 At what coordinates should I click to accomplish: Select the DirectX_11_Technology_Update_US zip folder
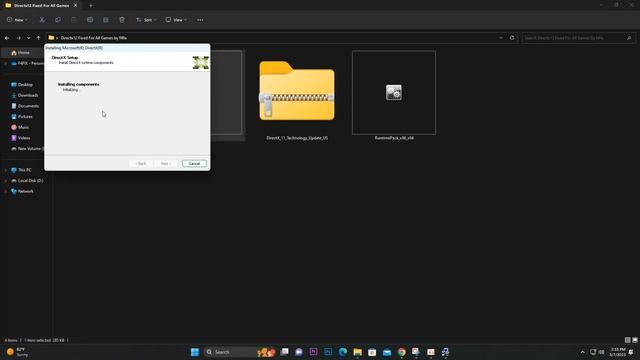[297, 96]
